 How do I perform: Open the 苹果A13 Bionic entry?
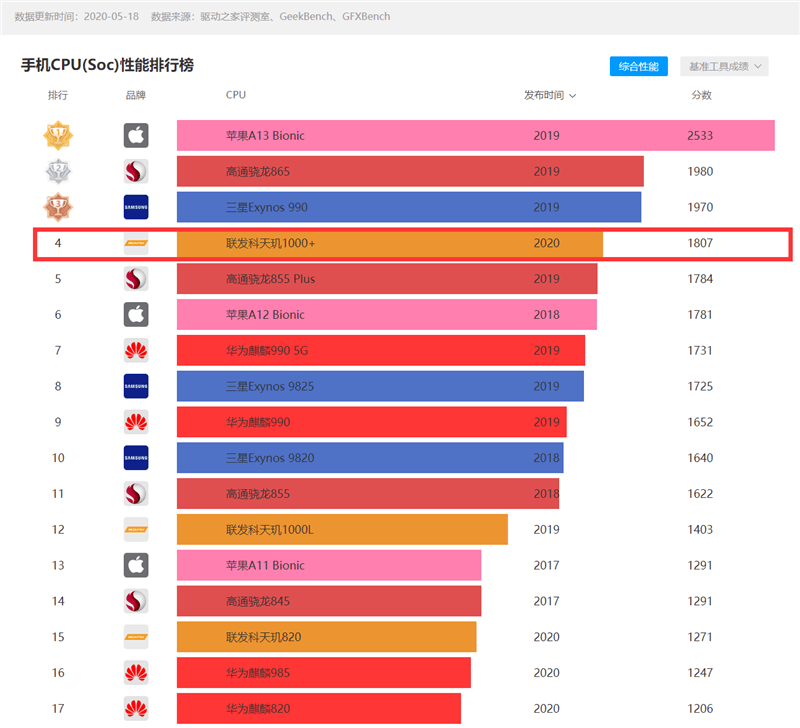pos(265,136)
